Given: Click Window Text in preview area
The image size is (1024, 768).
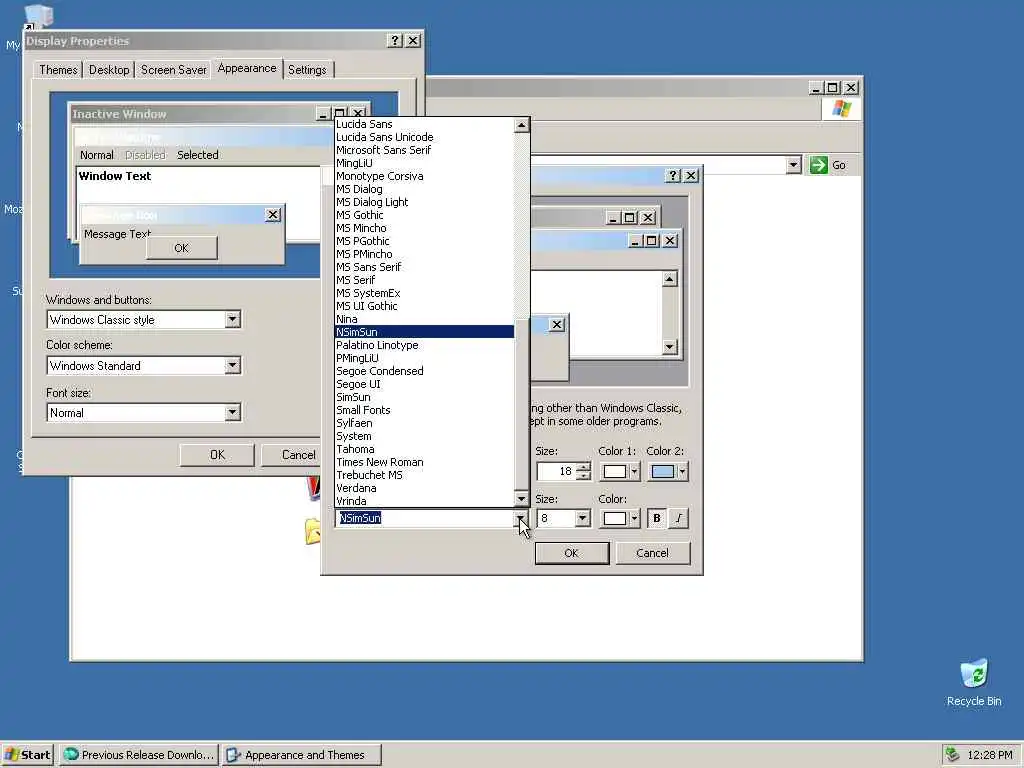Looking at the screenshot, I should (114, 176).
